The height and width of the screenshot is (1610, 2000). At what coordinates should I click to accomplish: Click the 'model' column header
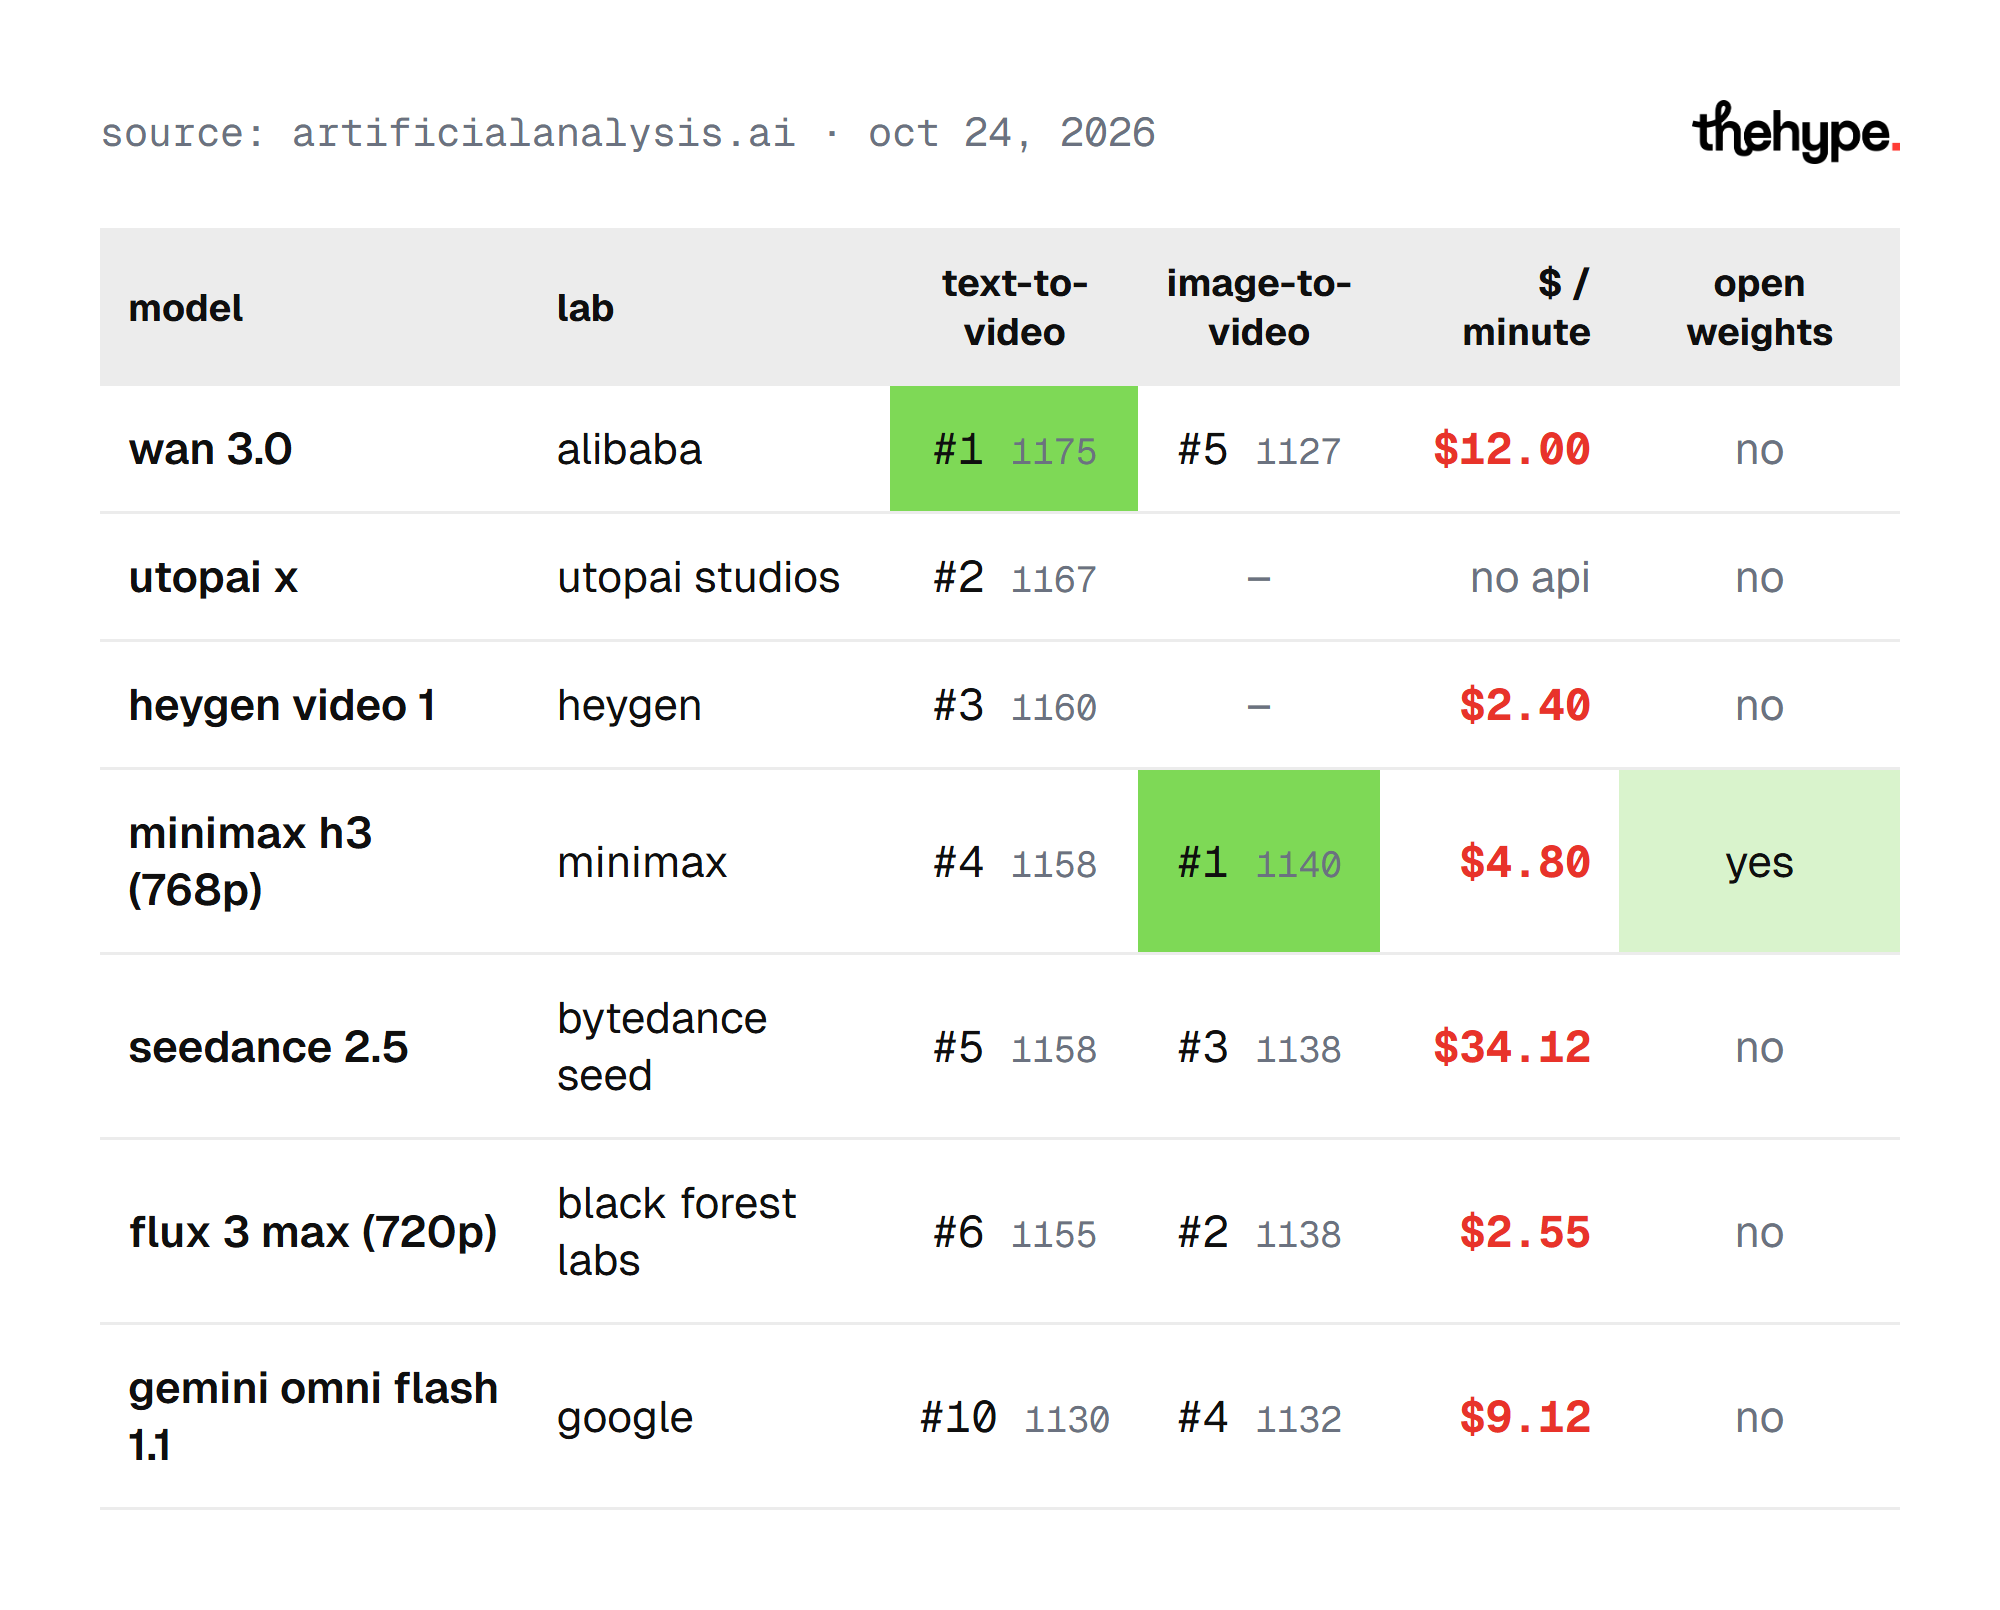pos(186,308)
